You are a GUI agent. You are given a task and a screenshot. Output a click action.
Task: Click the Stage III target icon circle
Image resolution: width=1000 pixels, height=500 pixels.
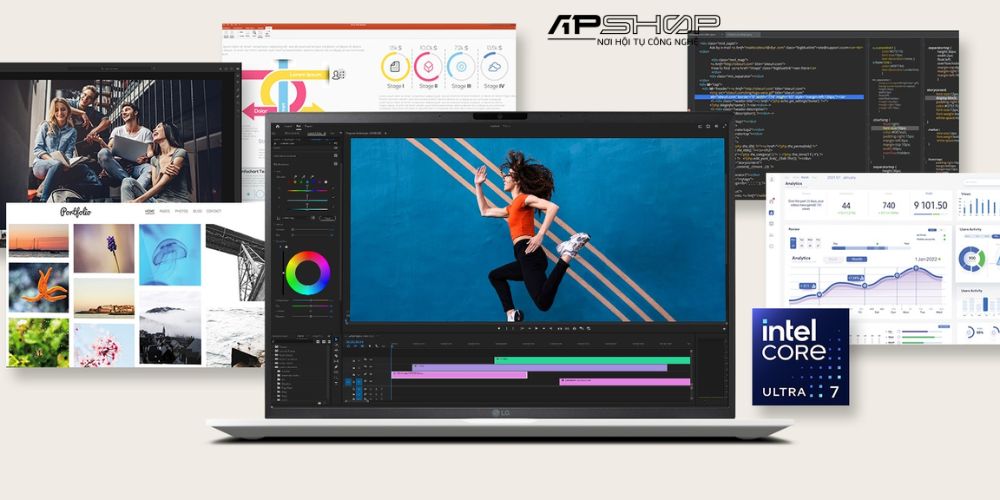point(460,66)
